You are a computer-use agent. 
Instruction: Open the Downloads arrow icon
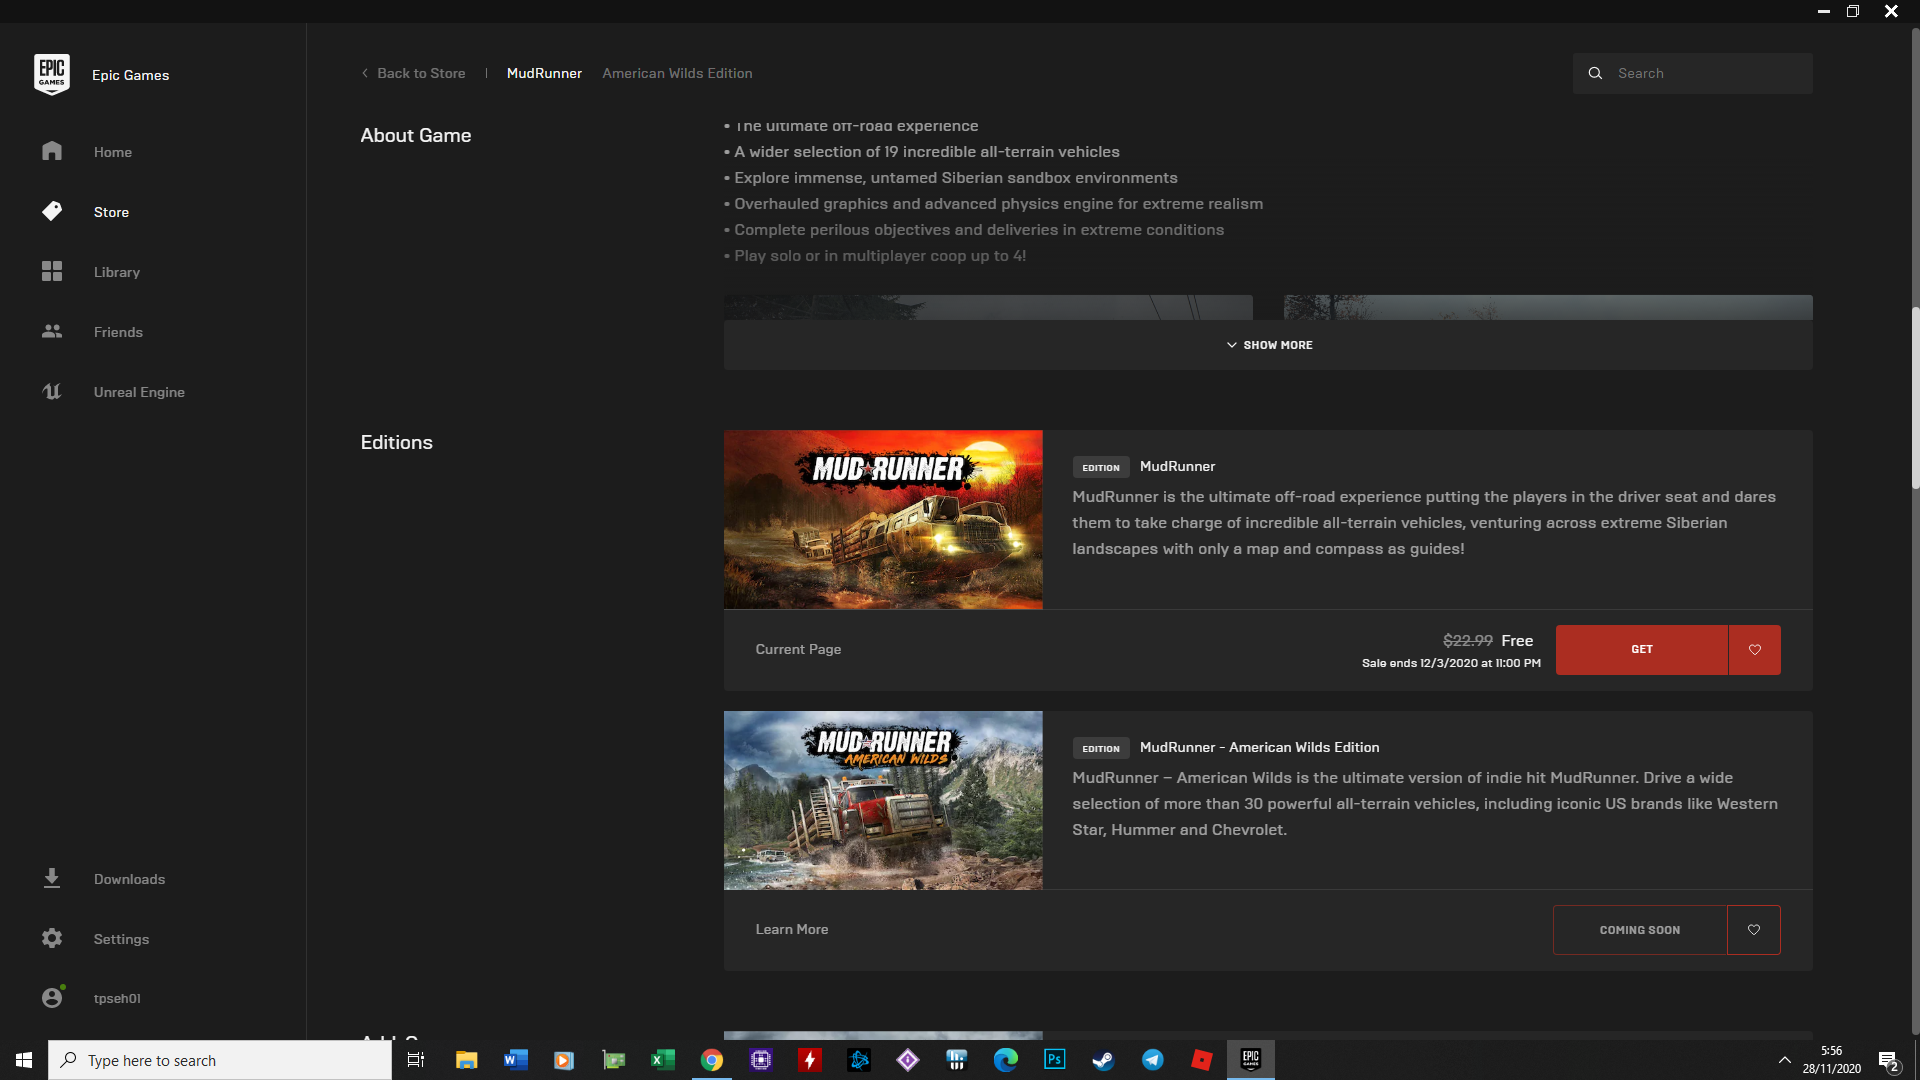52,878
